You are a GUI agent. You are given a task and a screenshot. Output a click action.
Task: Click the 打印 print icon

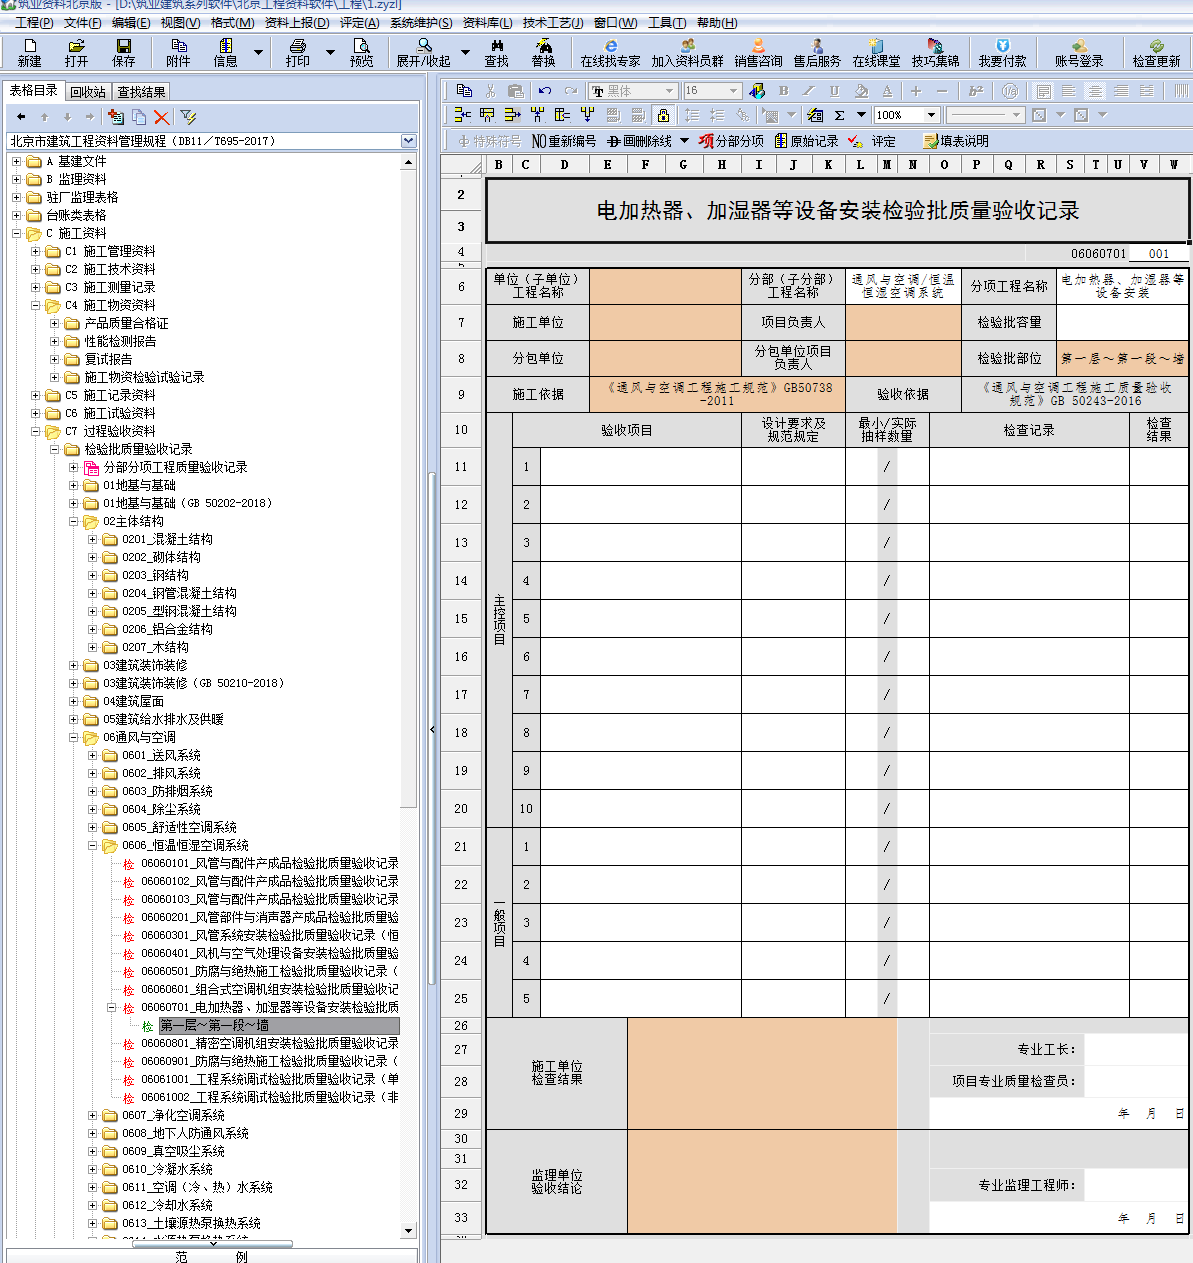pyautogui.click(x=298, y=52)
